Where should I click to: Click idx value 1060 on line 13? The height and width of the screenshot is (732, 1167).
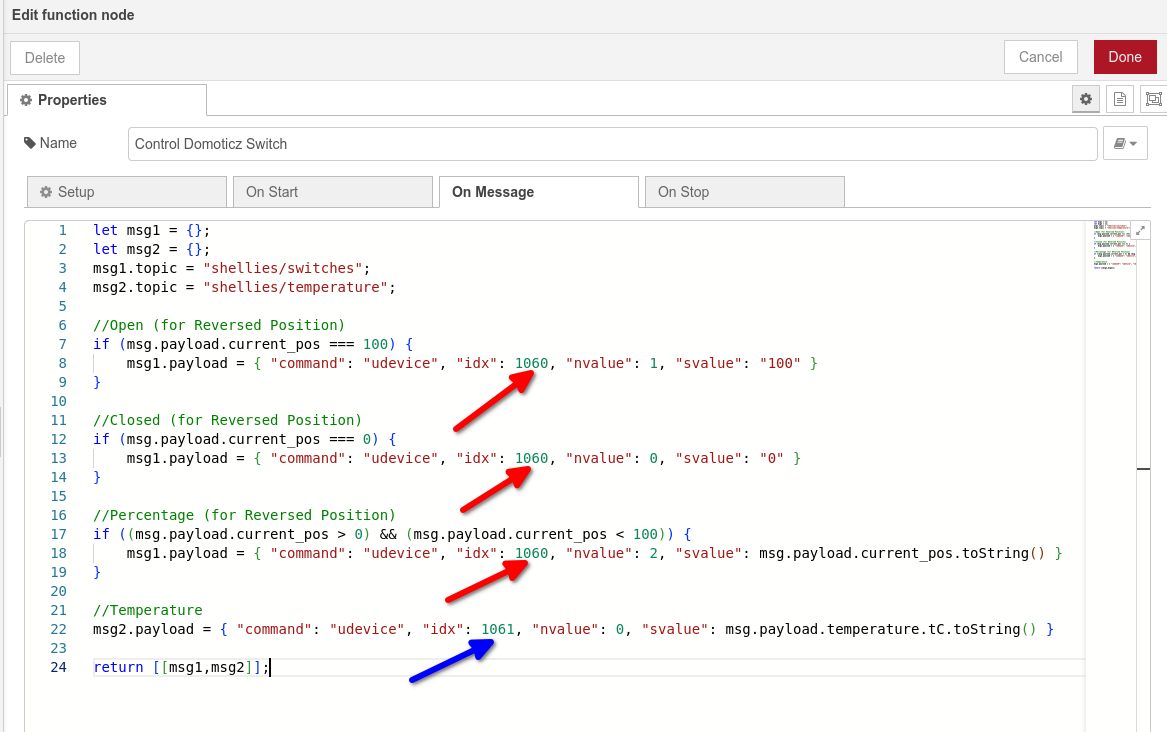coord(531,459)
